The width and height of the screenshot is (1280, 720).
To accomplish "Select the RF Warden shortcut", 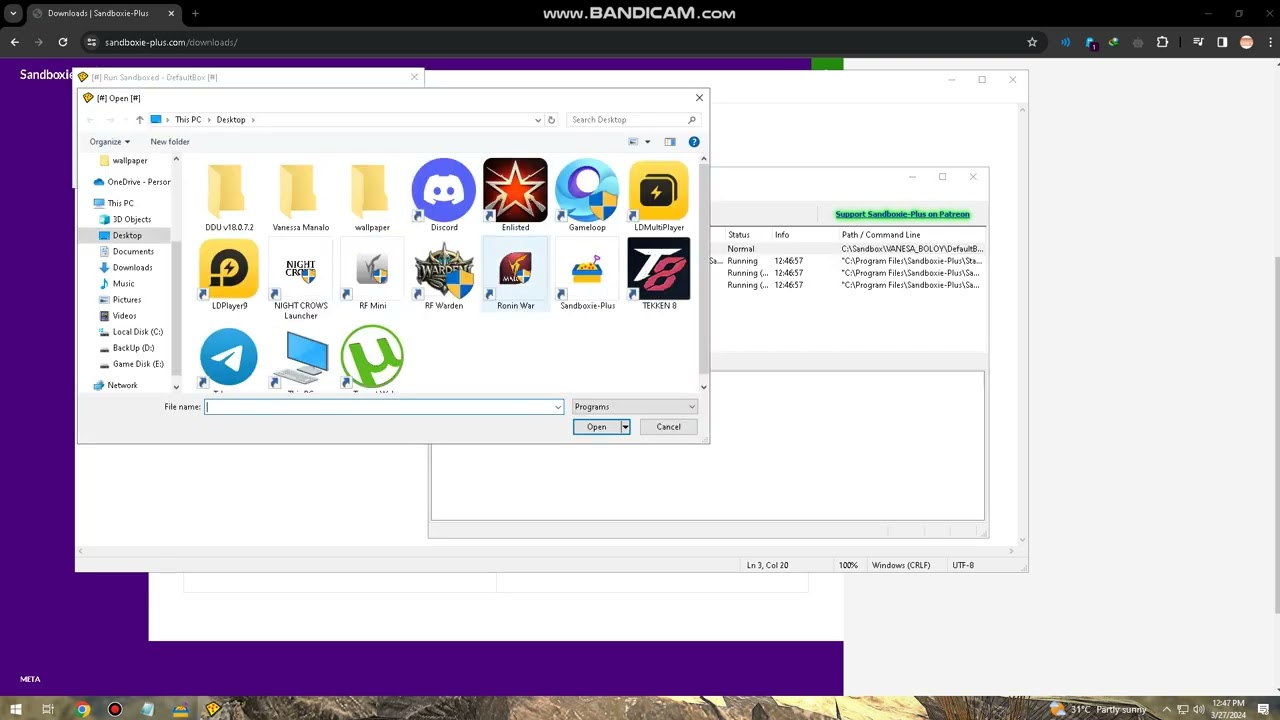I will coord(444,274).
